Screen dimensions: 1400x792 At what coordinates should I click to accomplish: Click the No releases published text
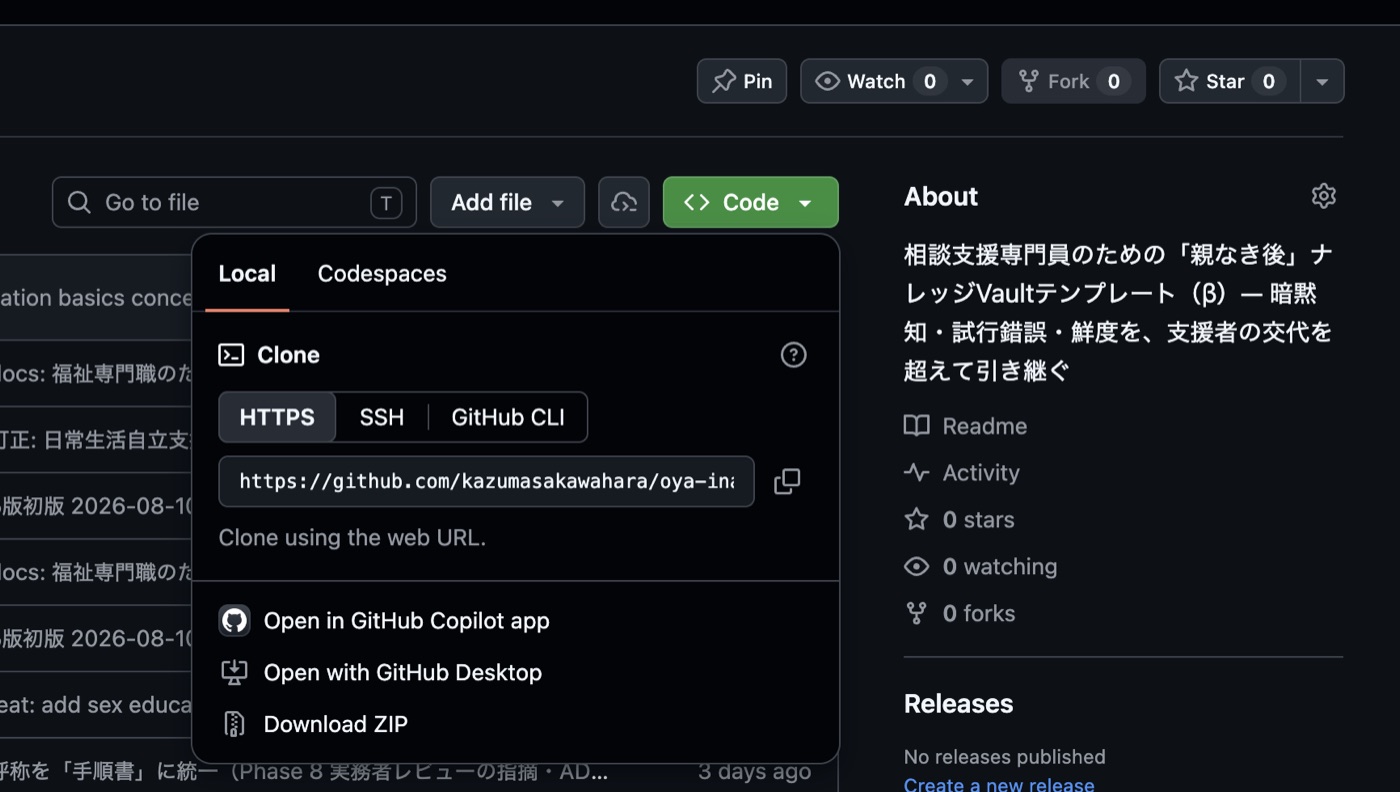[x=1005, y=757]
